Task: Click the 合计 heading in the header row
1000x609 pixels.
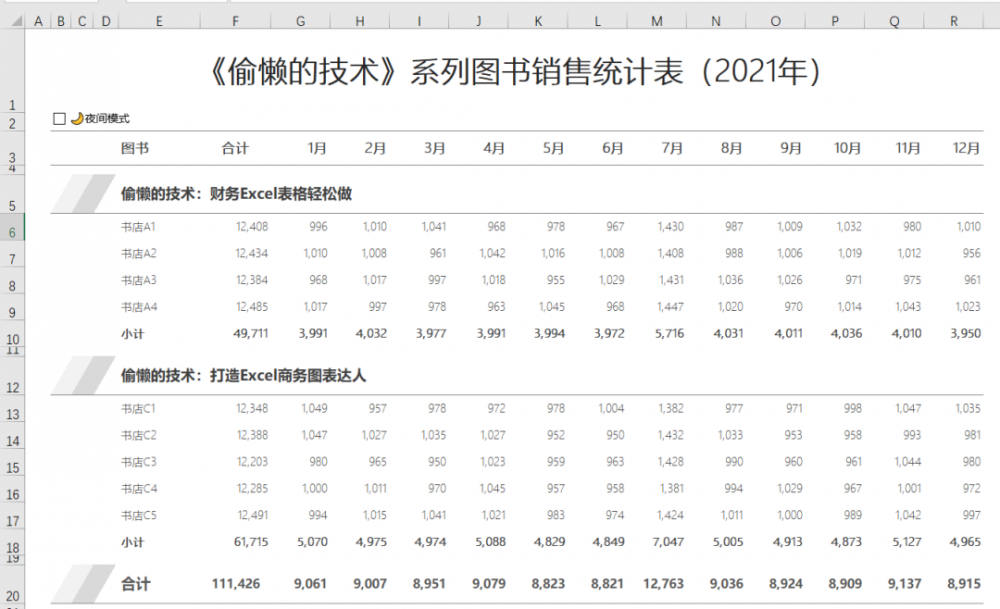Action: 235,149
